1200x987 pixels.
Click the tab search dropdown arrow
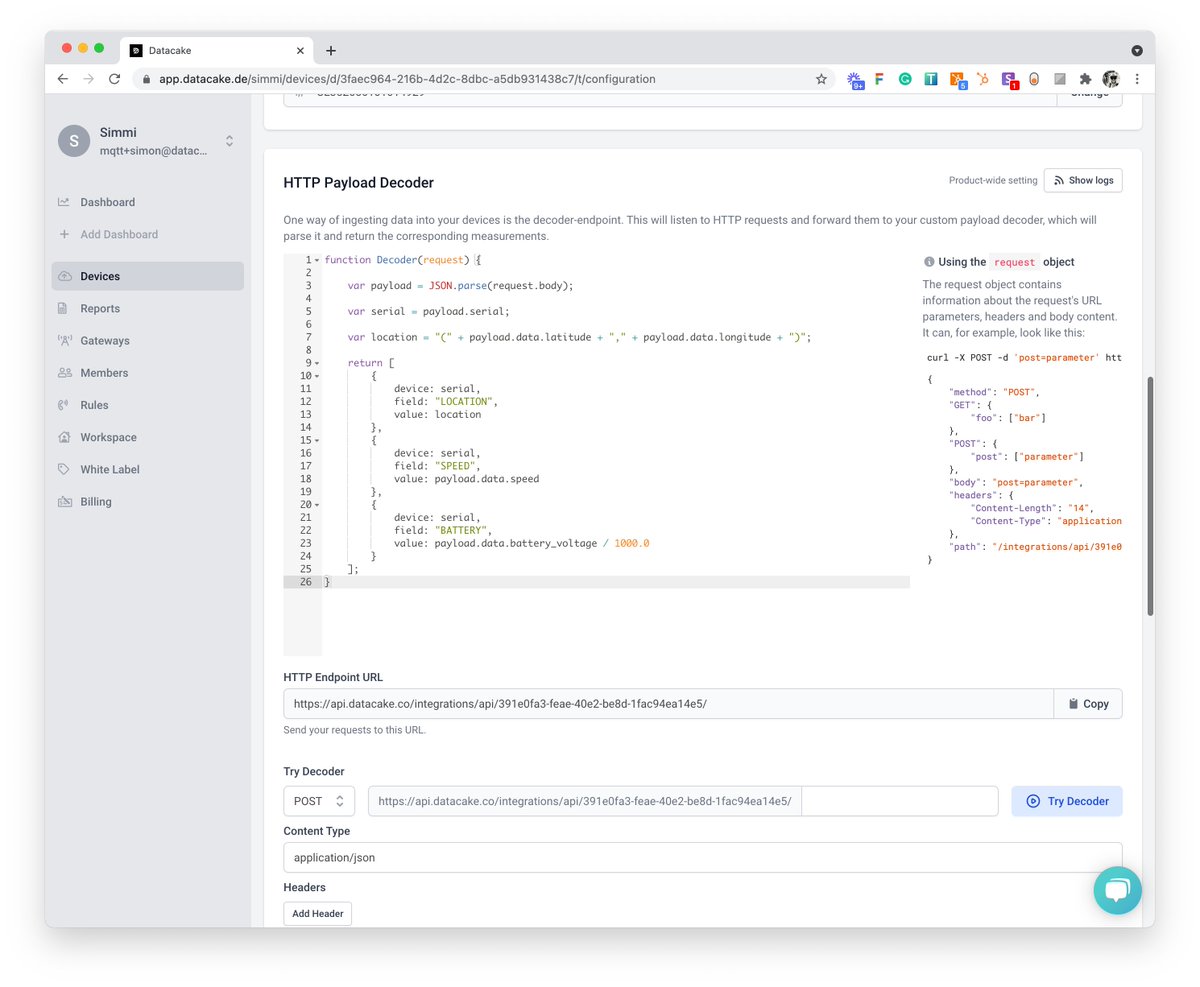[1137, 50]
